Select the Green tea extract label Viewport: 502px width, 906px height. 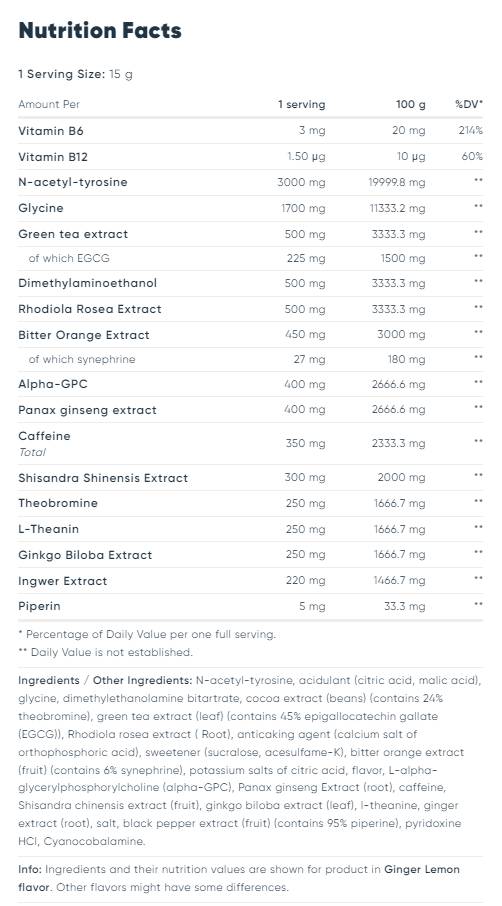[73, 234]
